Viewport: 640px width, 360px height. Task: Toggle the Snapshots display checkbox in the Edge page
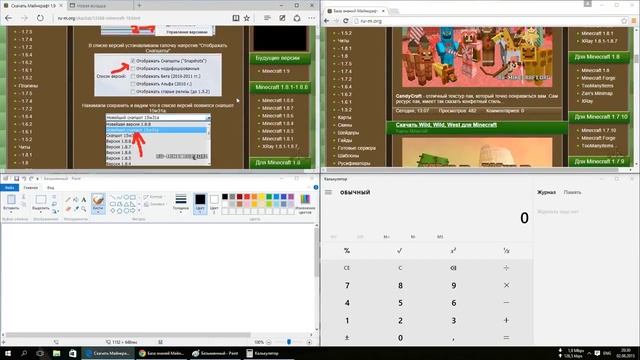pyautogui.click(x=133, y=60)
